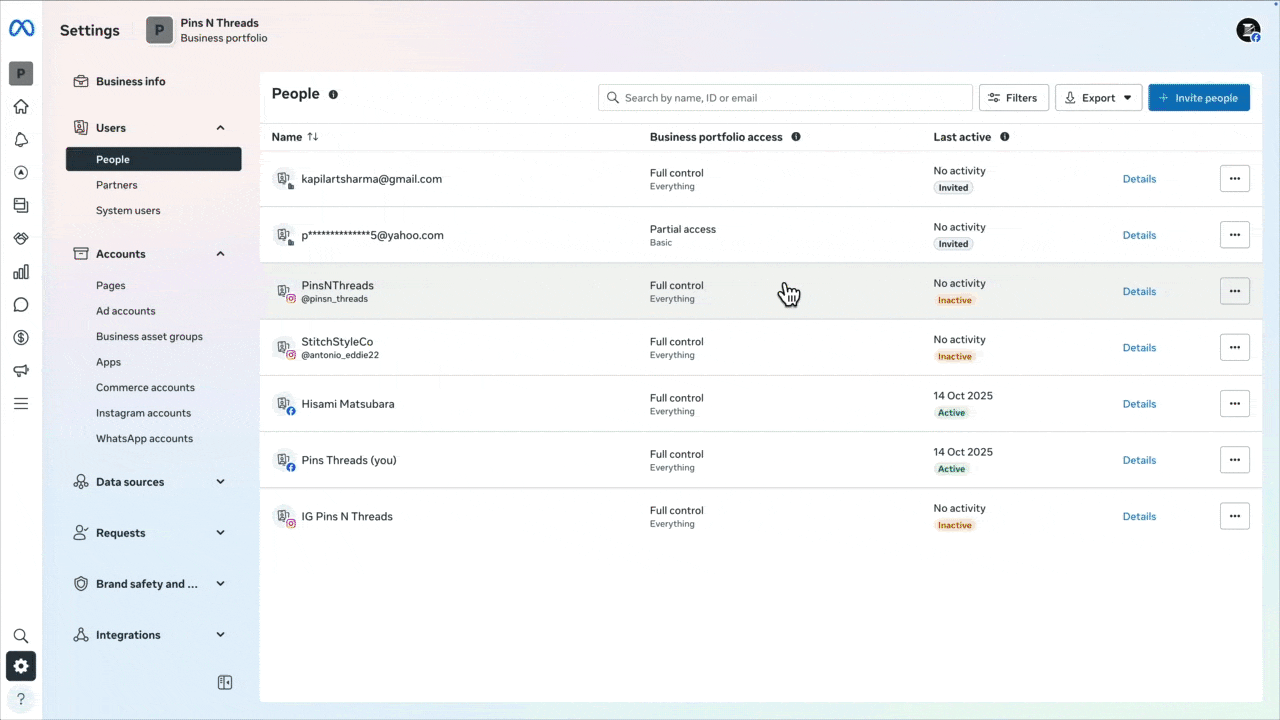Open Inbox chat bubble icon

pos(21,305)
